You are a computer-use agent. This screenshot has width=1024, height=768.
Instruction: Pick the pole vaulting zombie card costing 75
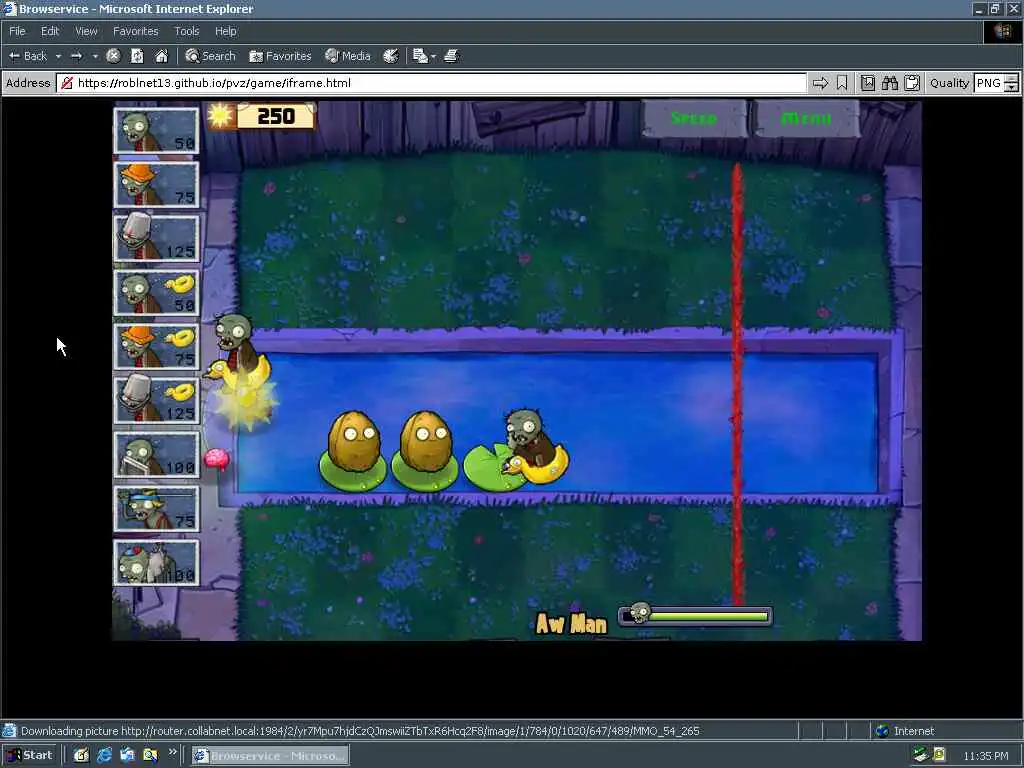click(156, 509)
